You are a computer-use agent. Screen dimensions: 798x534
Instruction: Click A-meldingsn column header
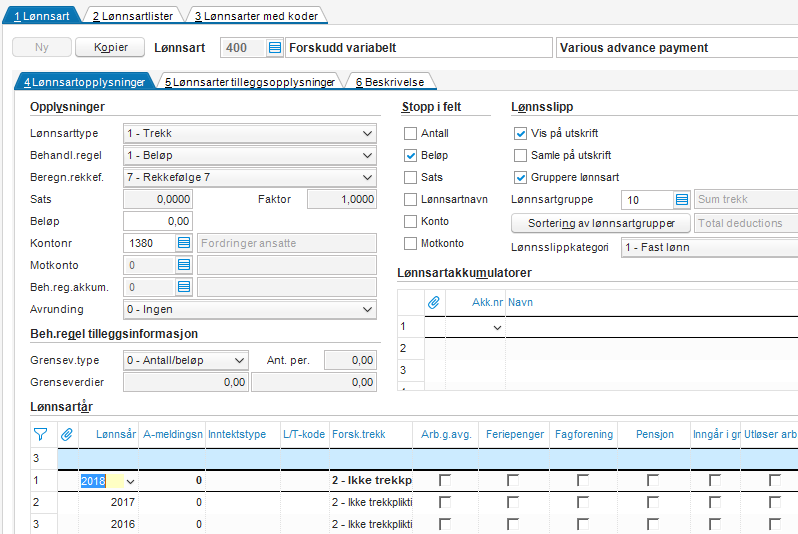click(173, 434)
